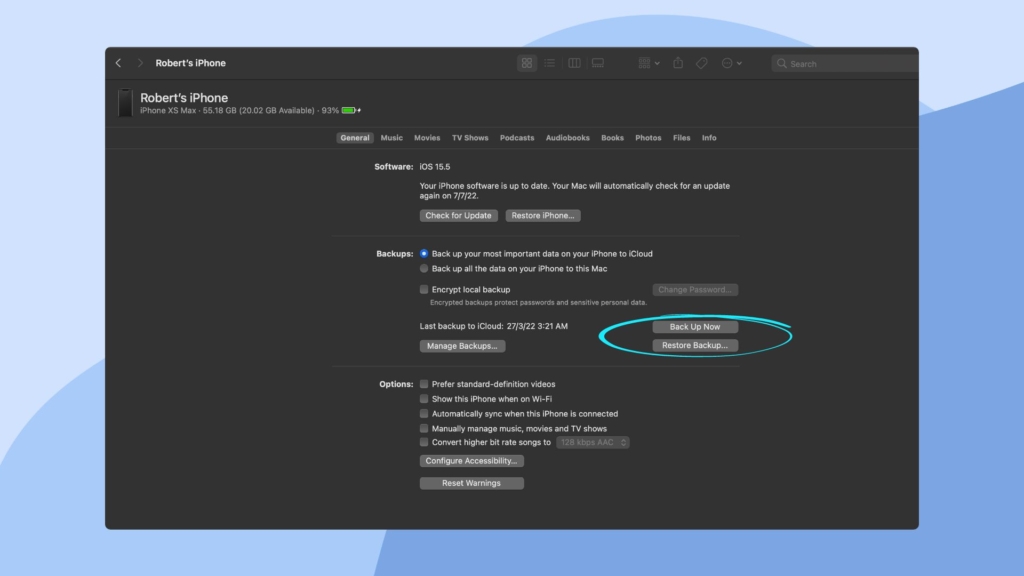1024x576 pixels.
Task: Switch to gallery view
Action: tap(598, 63)
